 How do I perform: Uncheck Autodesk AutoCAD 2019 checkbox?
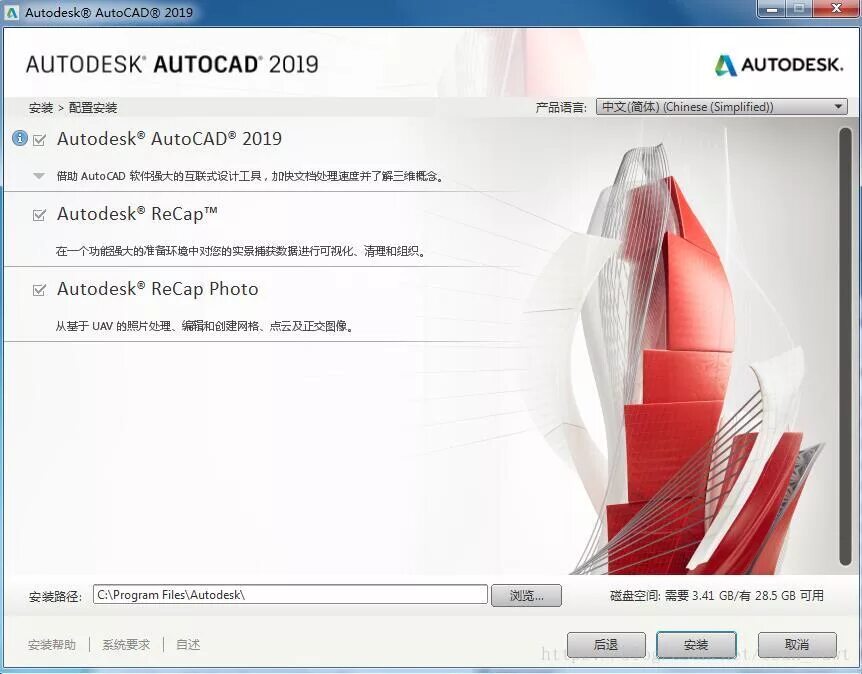[x=39, y=140]
